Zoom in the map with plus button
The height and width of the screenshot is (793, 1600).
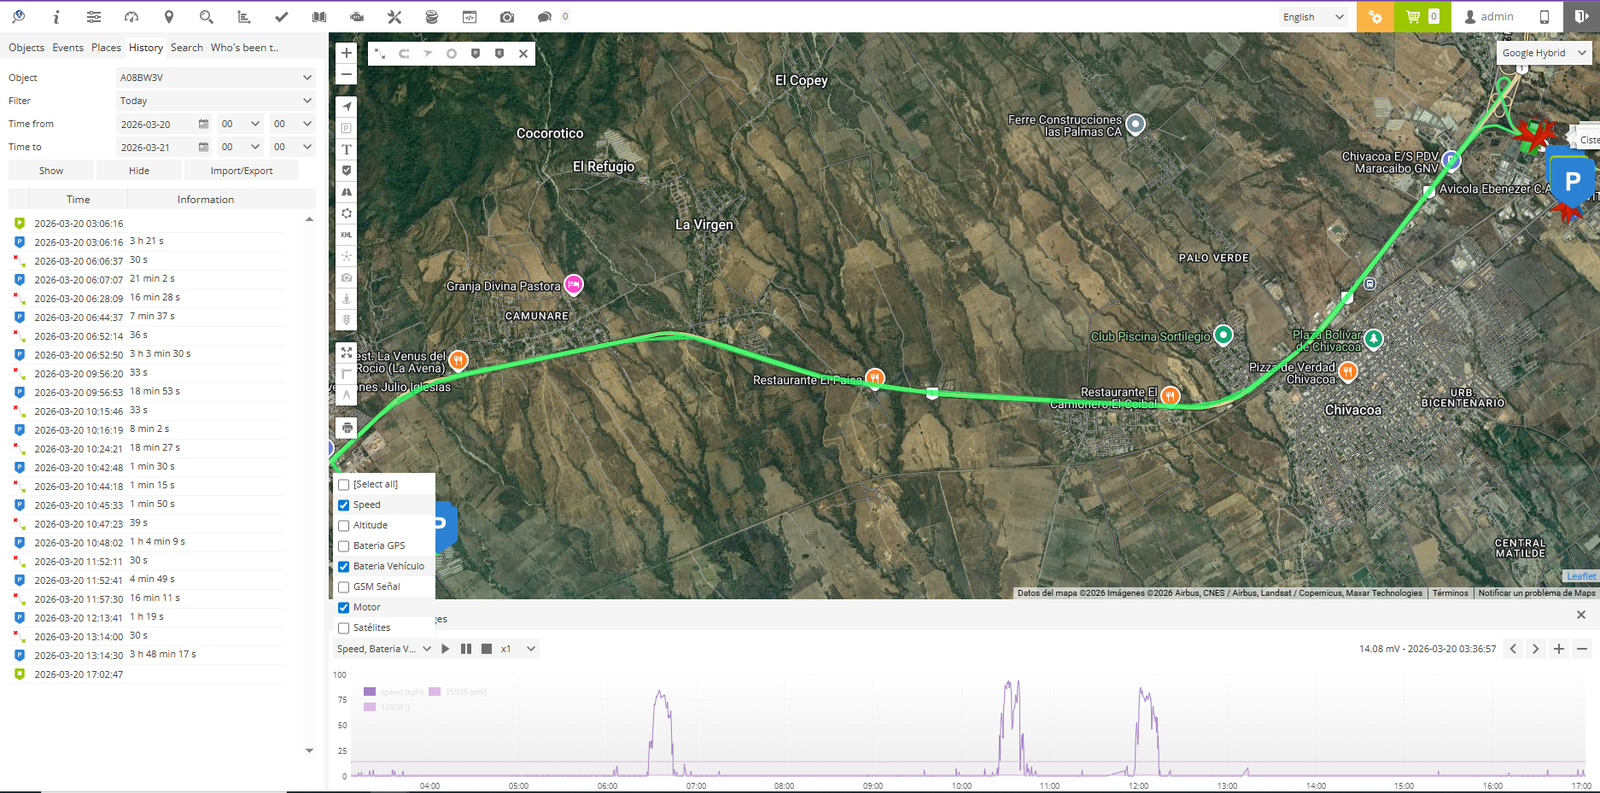[346, 53]
